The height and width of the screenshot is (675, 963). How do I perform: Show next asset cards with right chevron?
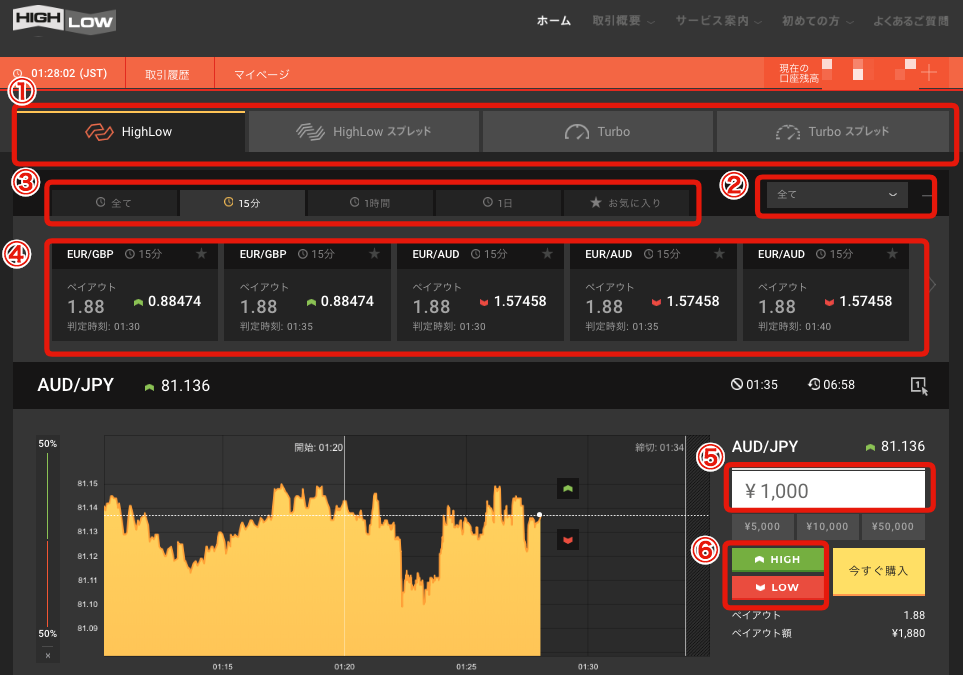[x=932, y=285]
